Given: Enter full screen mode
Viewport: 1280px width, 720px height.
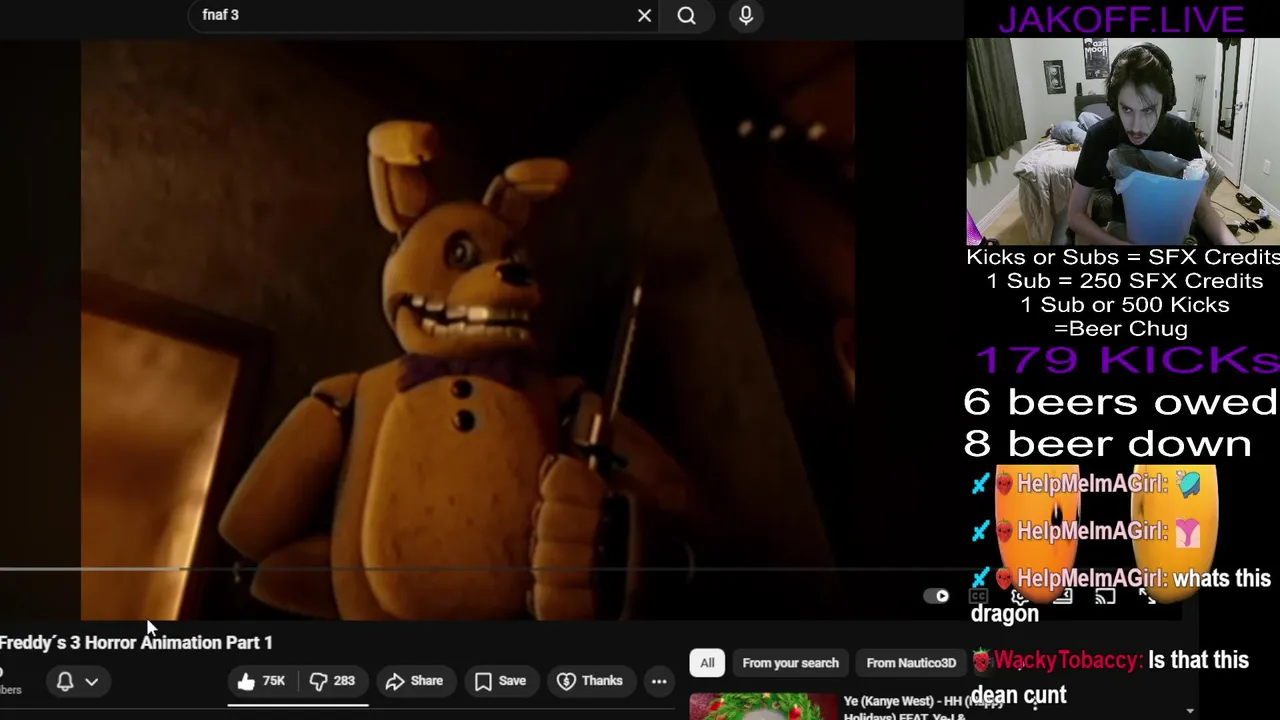Looking at the screenshot, I should [1148, 597].
